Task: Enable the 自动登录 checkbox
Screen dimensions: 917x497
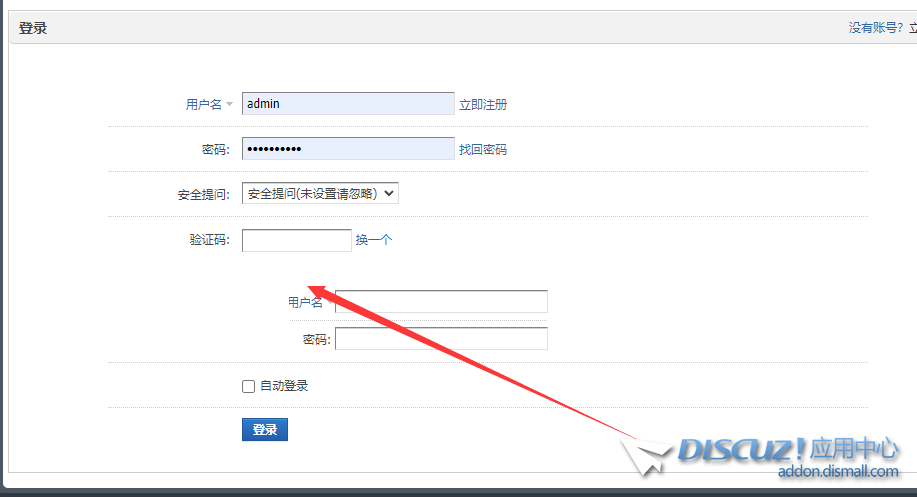Action: coord(249,386)
